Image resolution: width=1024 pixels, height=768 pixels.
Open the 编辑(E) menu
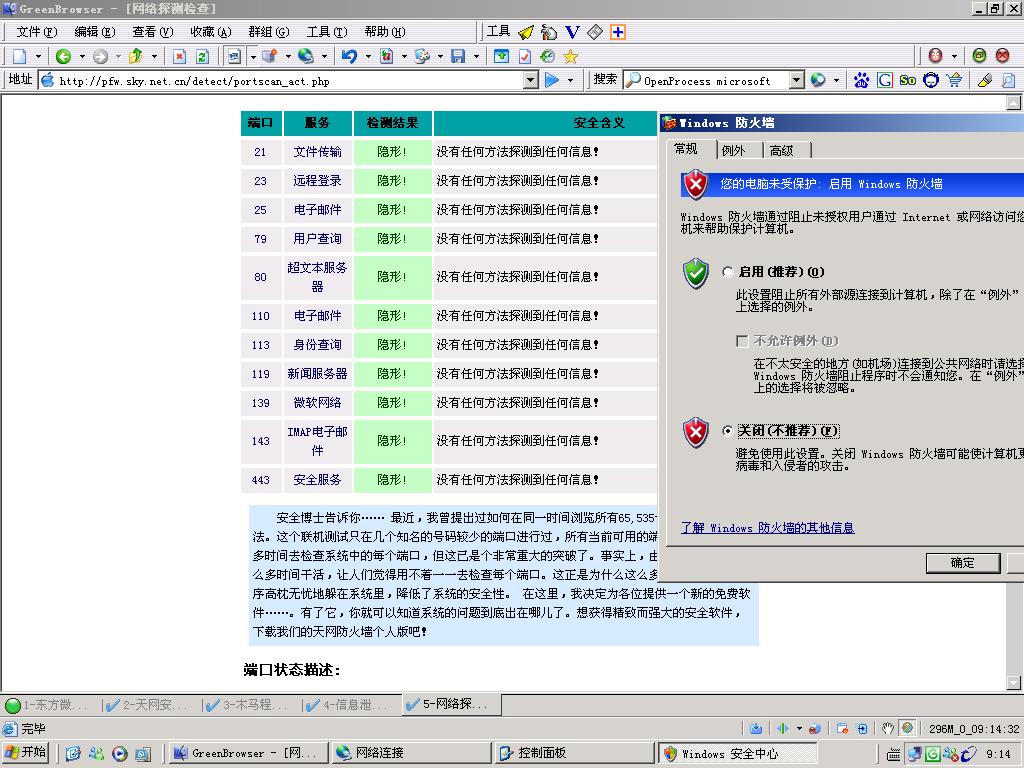pyautogui.click(x=95, y=31)
